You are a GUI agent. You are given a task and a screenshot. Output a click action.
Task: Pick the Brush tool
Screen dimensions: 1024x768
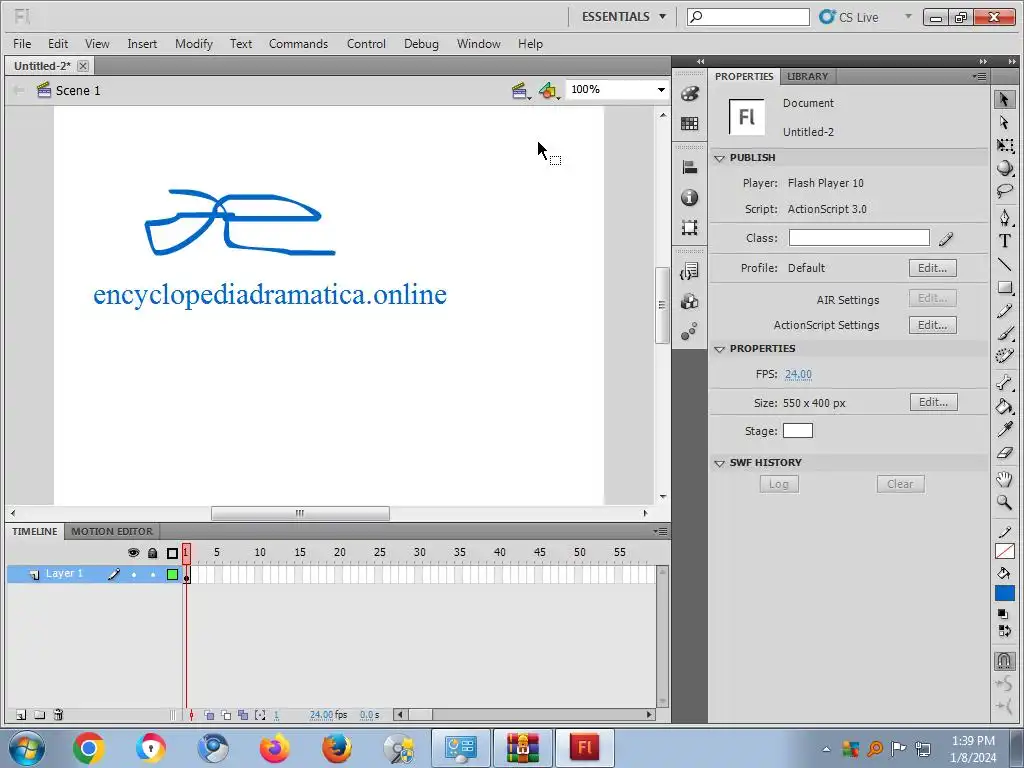pos(1004,334)
